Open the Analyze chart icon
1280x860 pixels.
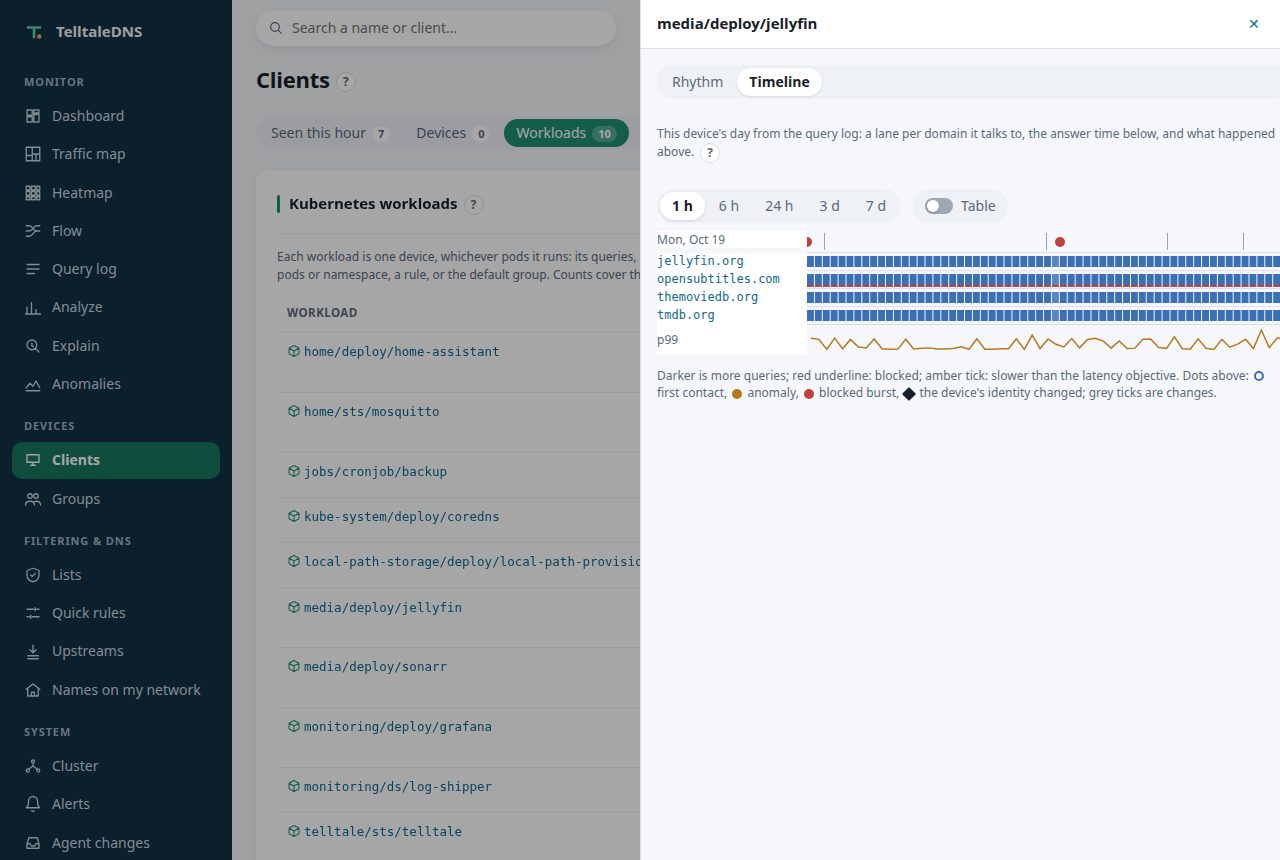tap(33, 307)
